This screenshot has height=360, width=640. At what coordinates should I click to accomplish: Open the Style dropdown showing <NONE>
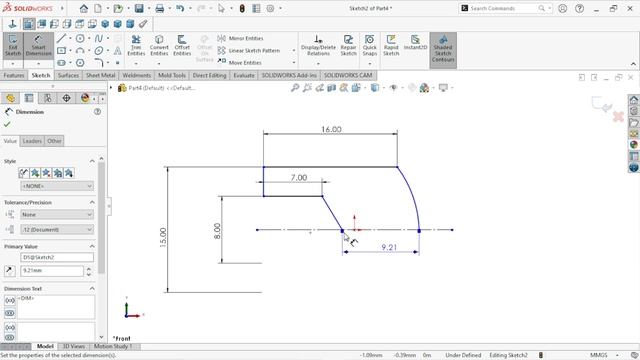[x=57, y=186]
